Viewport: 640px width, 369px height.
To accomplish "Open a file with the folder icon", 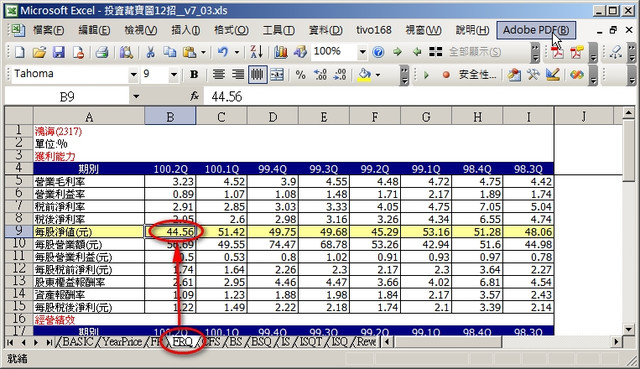I will 39,52.
